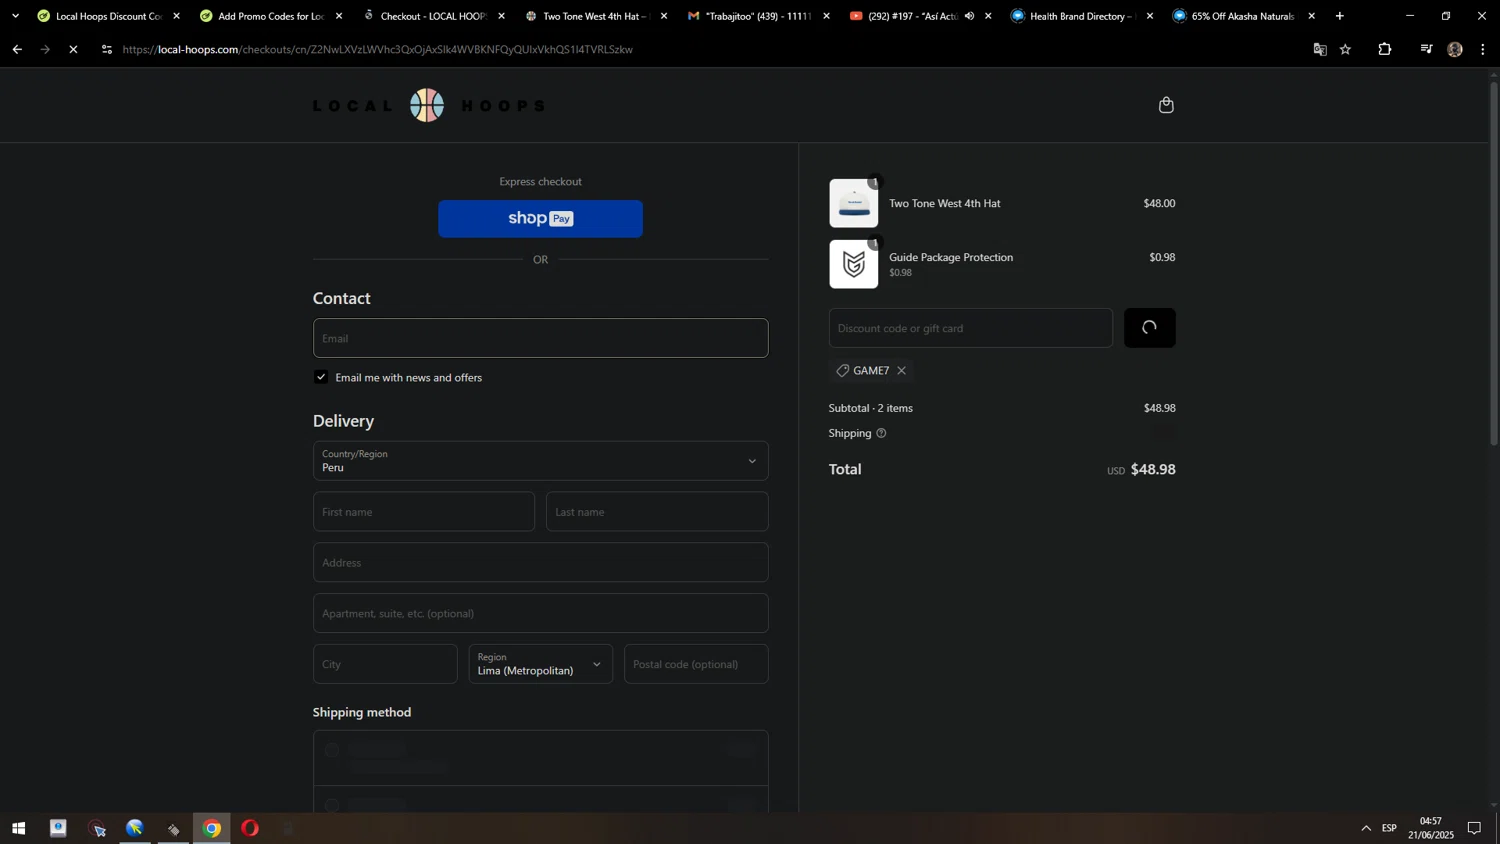The height and width of the screenshot is (844, 1500).
Task: Open the cart bag icon
Action: pyautogui.click(x=1166, y=105)
